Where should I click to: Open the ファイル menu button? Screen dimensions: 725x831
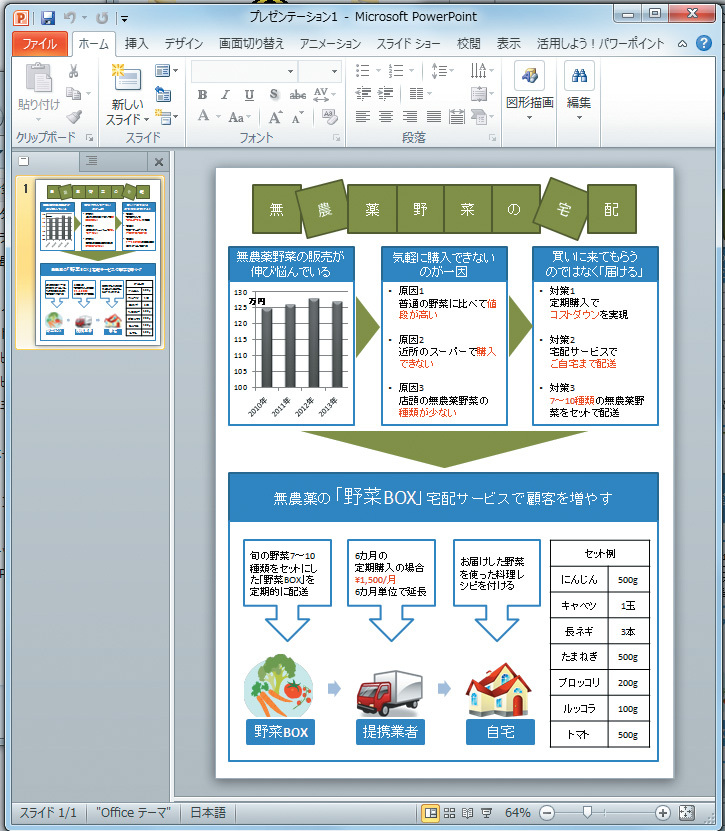(40, 44)
